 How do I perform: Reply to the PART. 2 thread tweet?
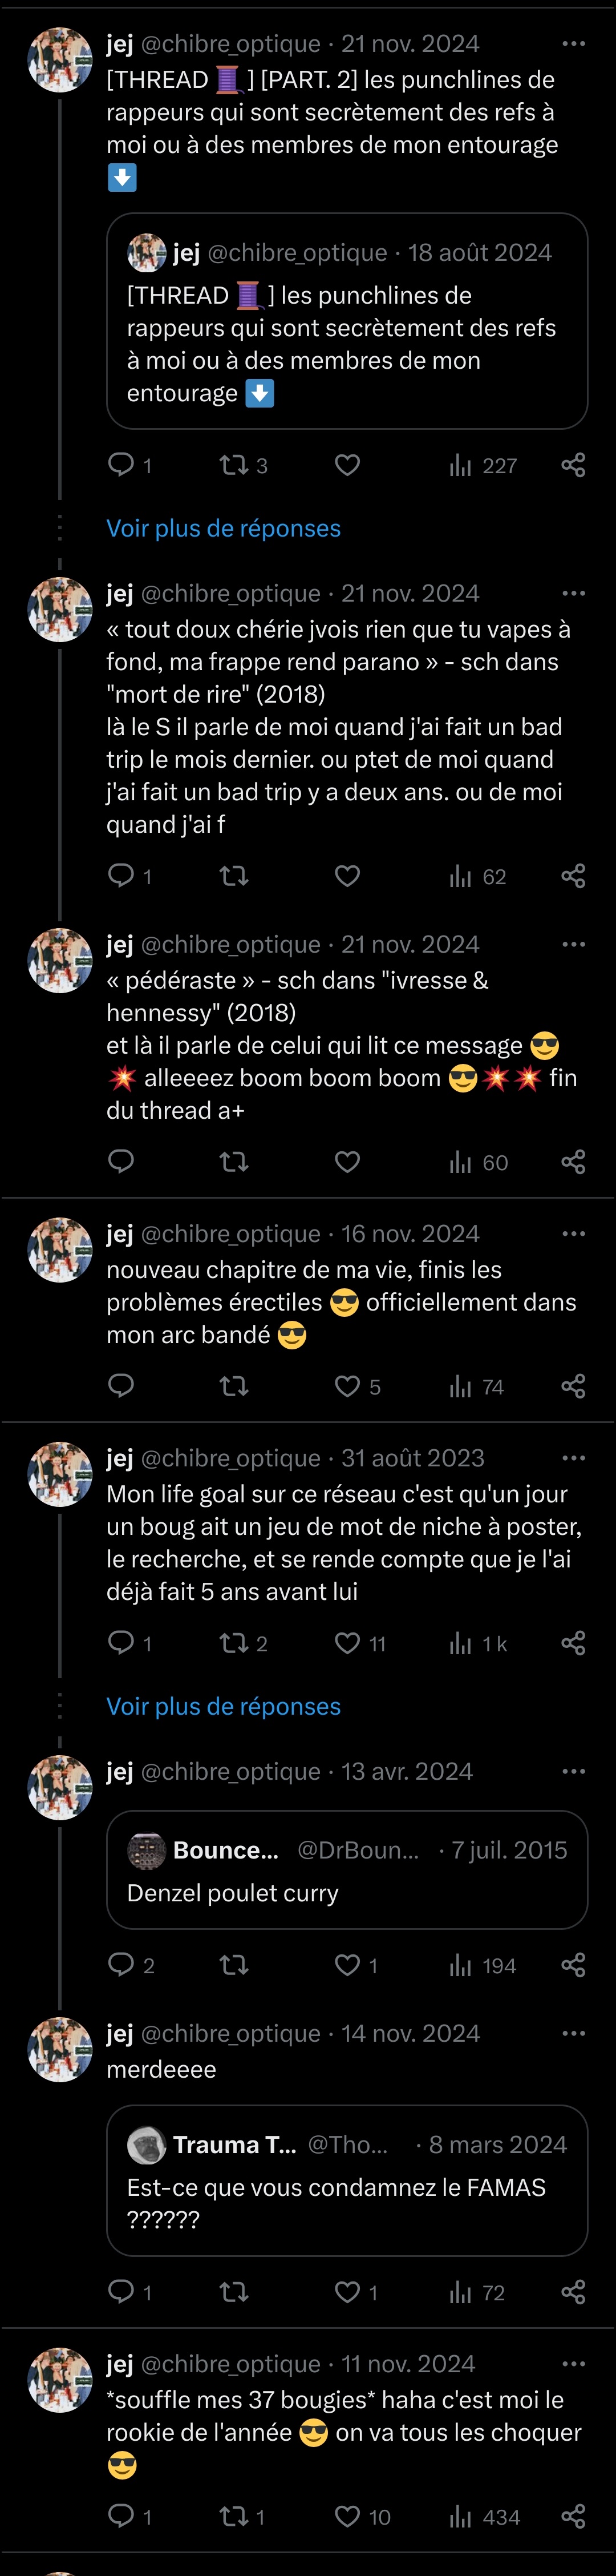pos(121,464)
